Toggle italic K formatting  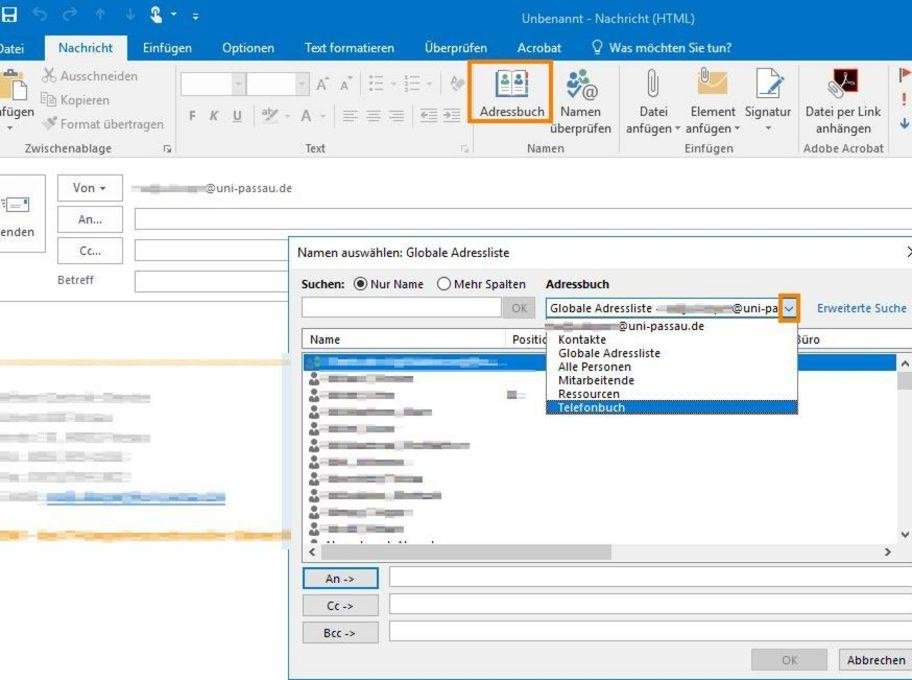tap(214, 116)
